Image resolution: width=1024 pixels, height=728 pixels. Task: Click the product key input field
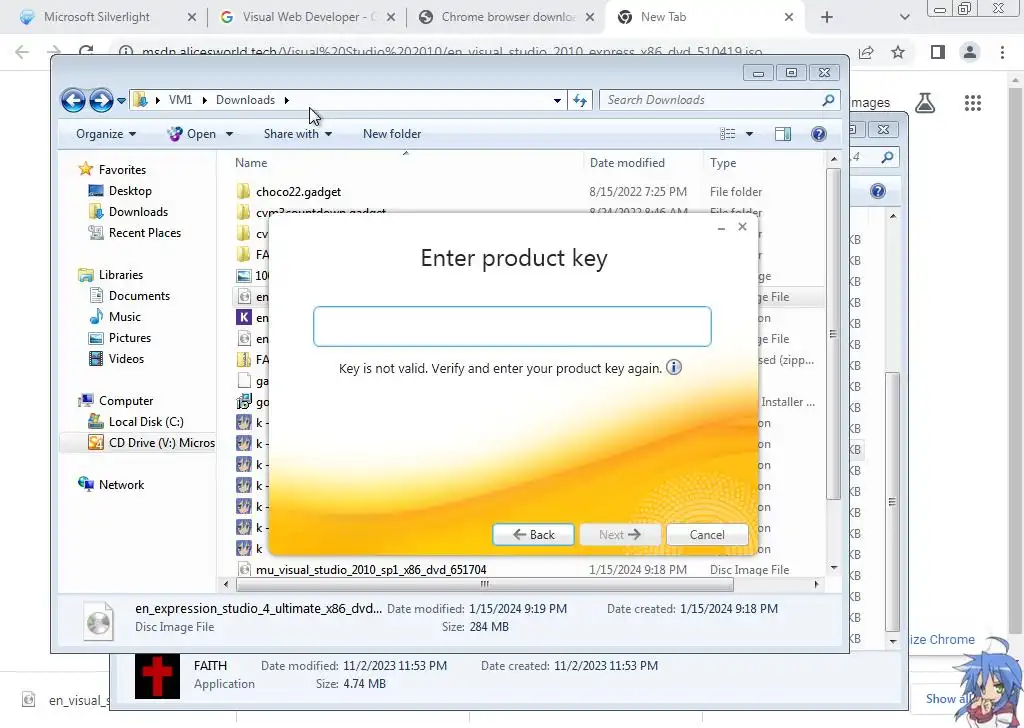512,326
